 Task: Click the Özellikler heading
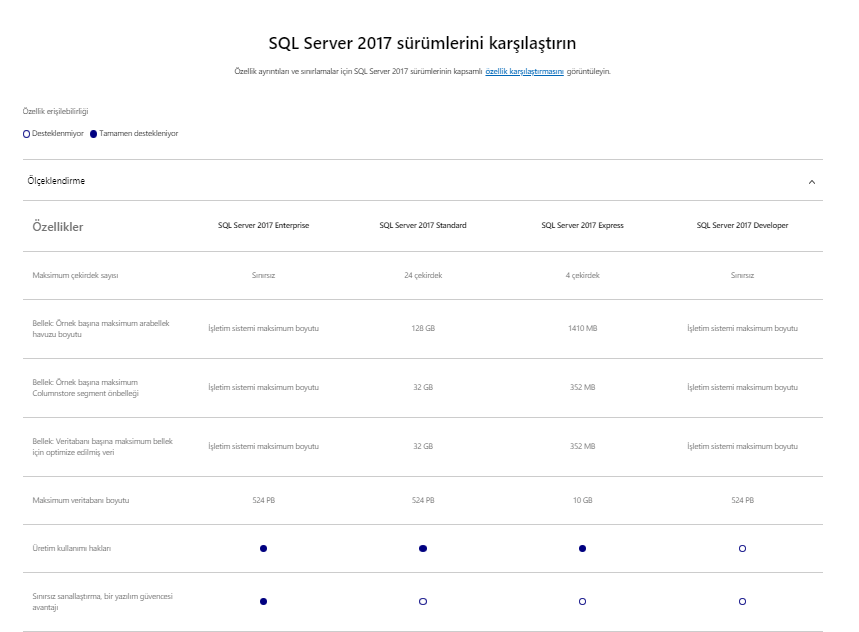[x=58, y=227]
